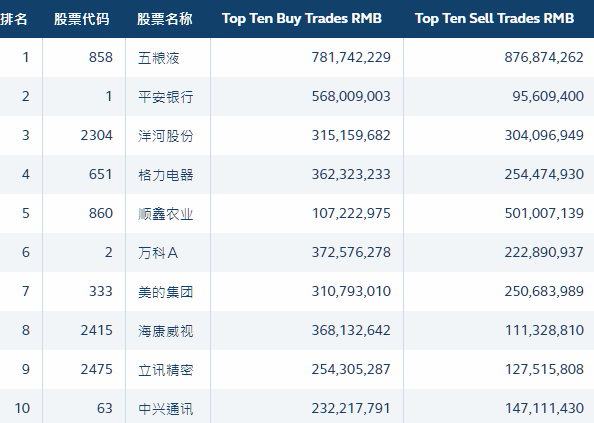Select stock name 平安银行

166,97
